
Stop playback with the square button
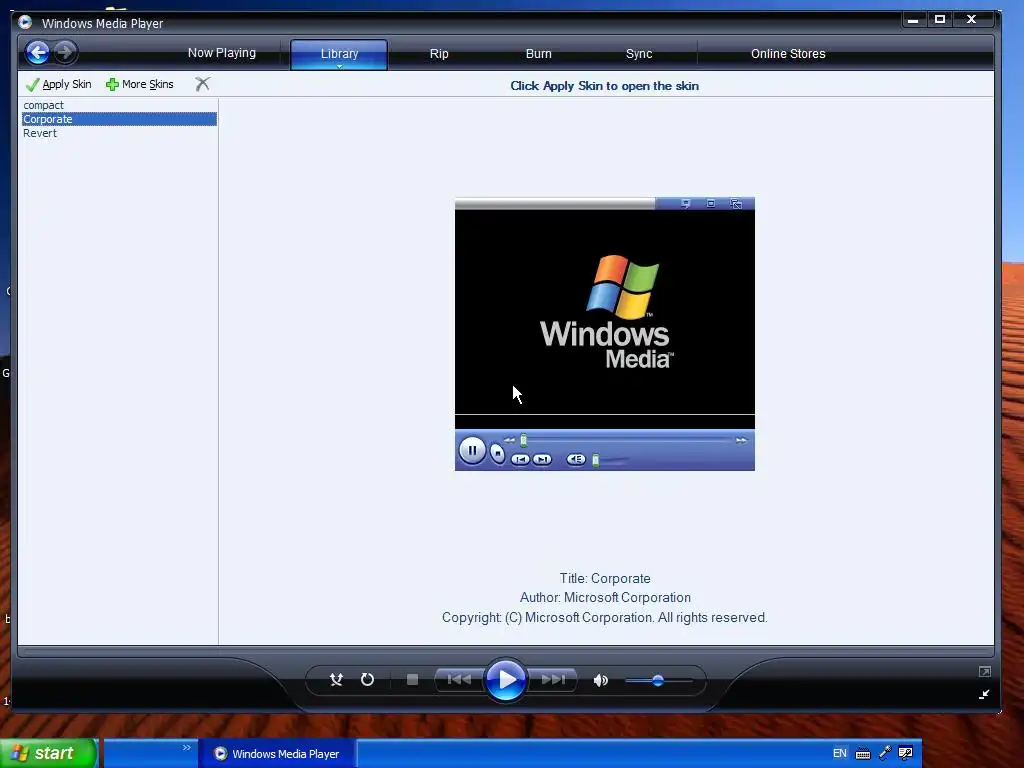[x=412, y=680]
